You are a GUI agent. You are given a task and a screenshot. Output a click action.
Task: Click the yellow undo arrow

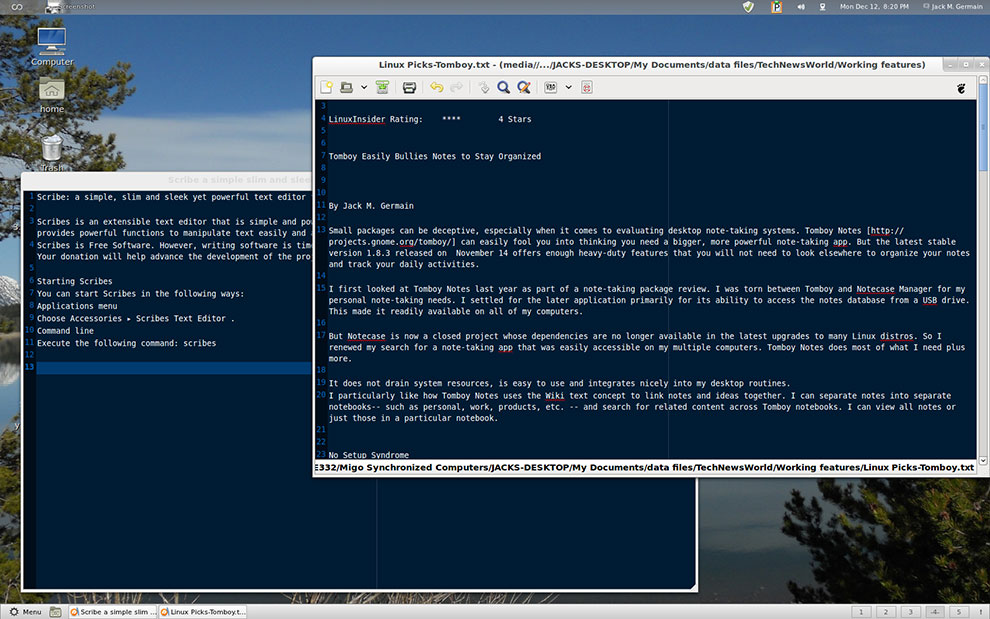click(436, 87)
